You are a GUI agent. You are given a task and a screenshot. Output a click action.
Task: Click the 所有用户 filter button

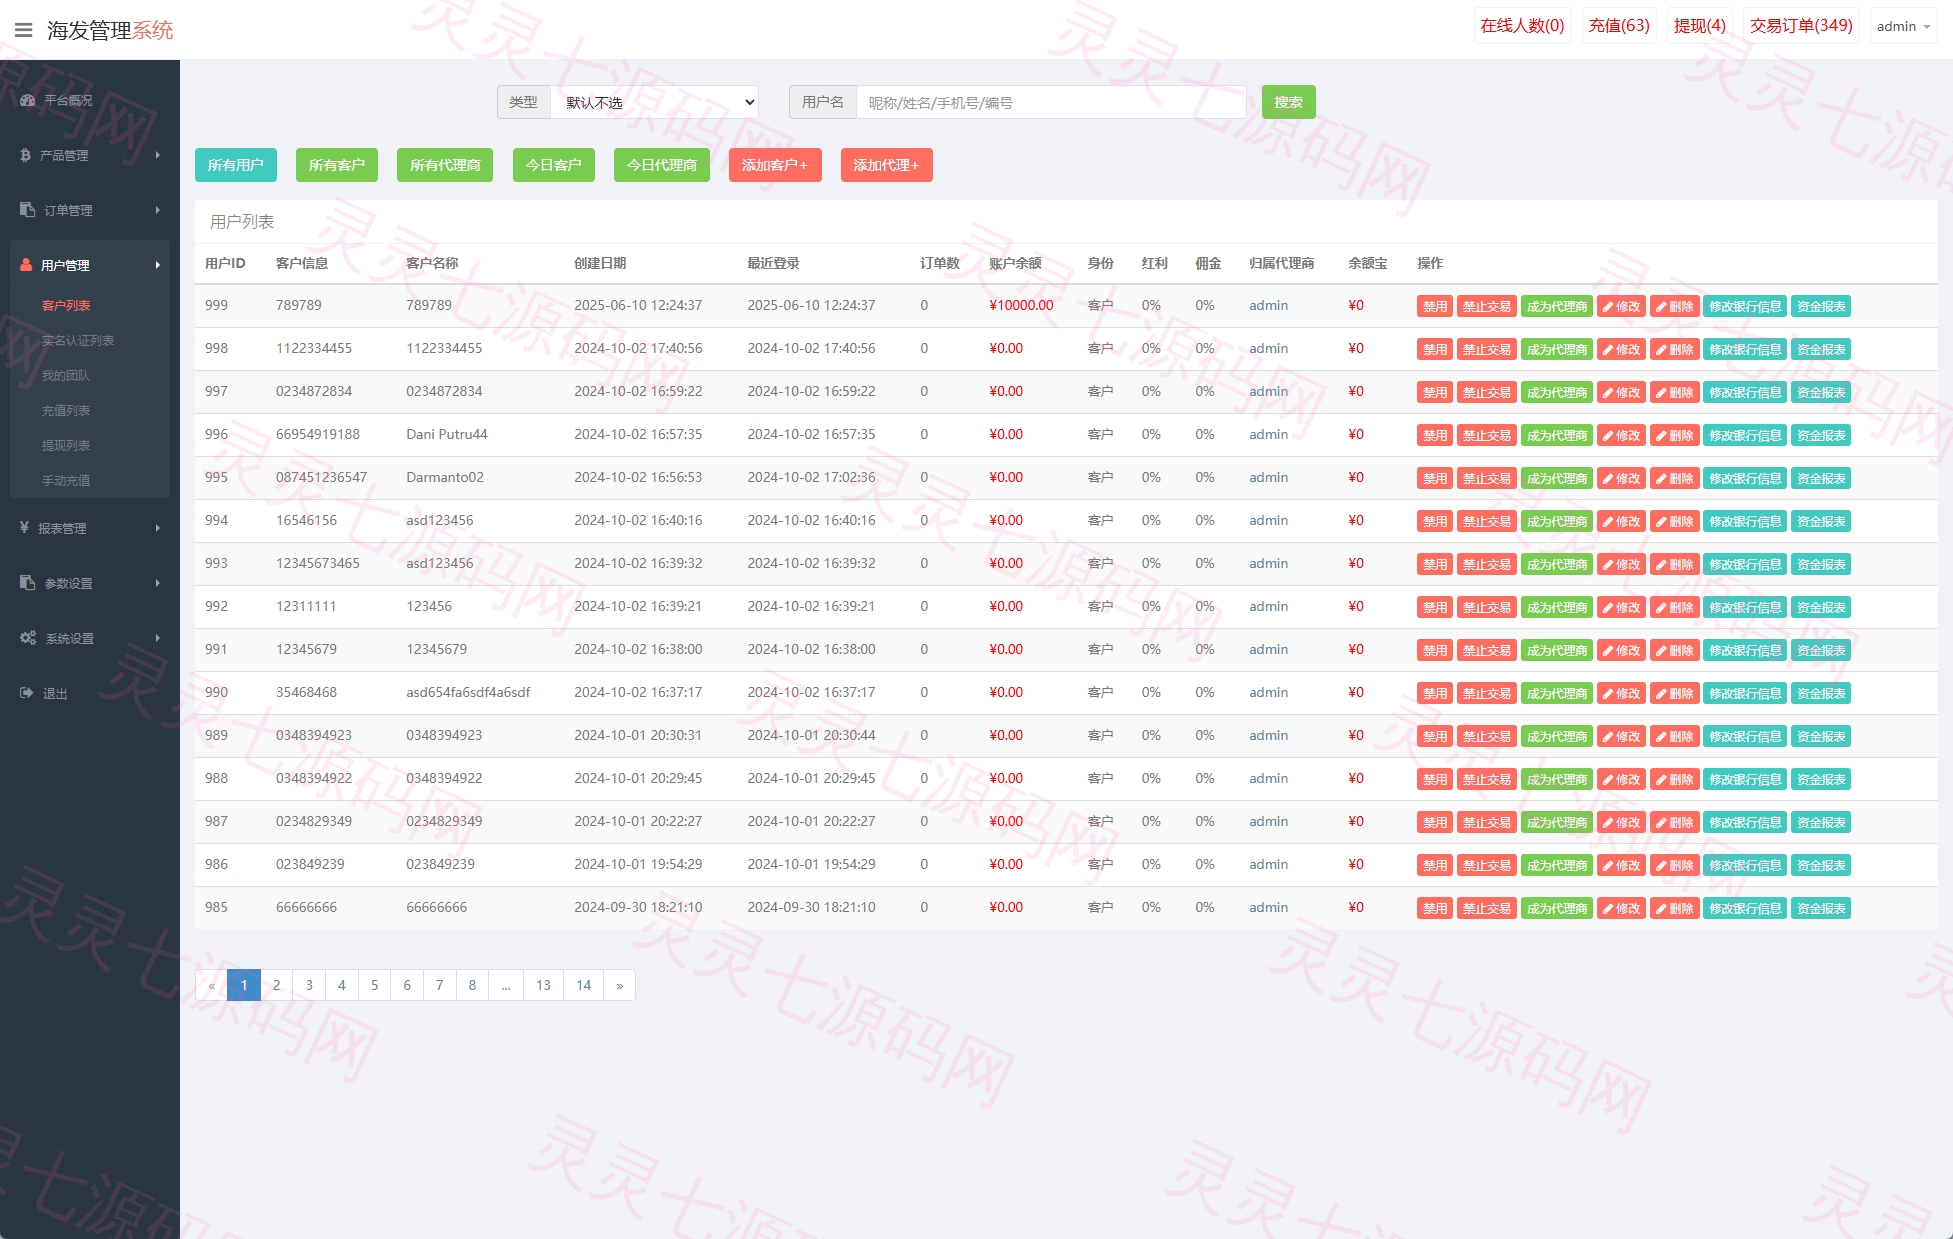pos(235,165)
